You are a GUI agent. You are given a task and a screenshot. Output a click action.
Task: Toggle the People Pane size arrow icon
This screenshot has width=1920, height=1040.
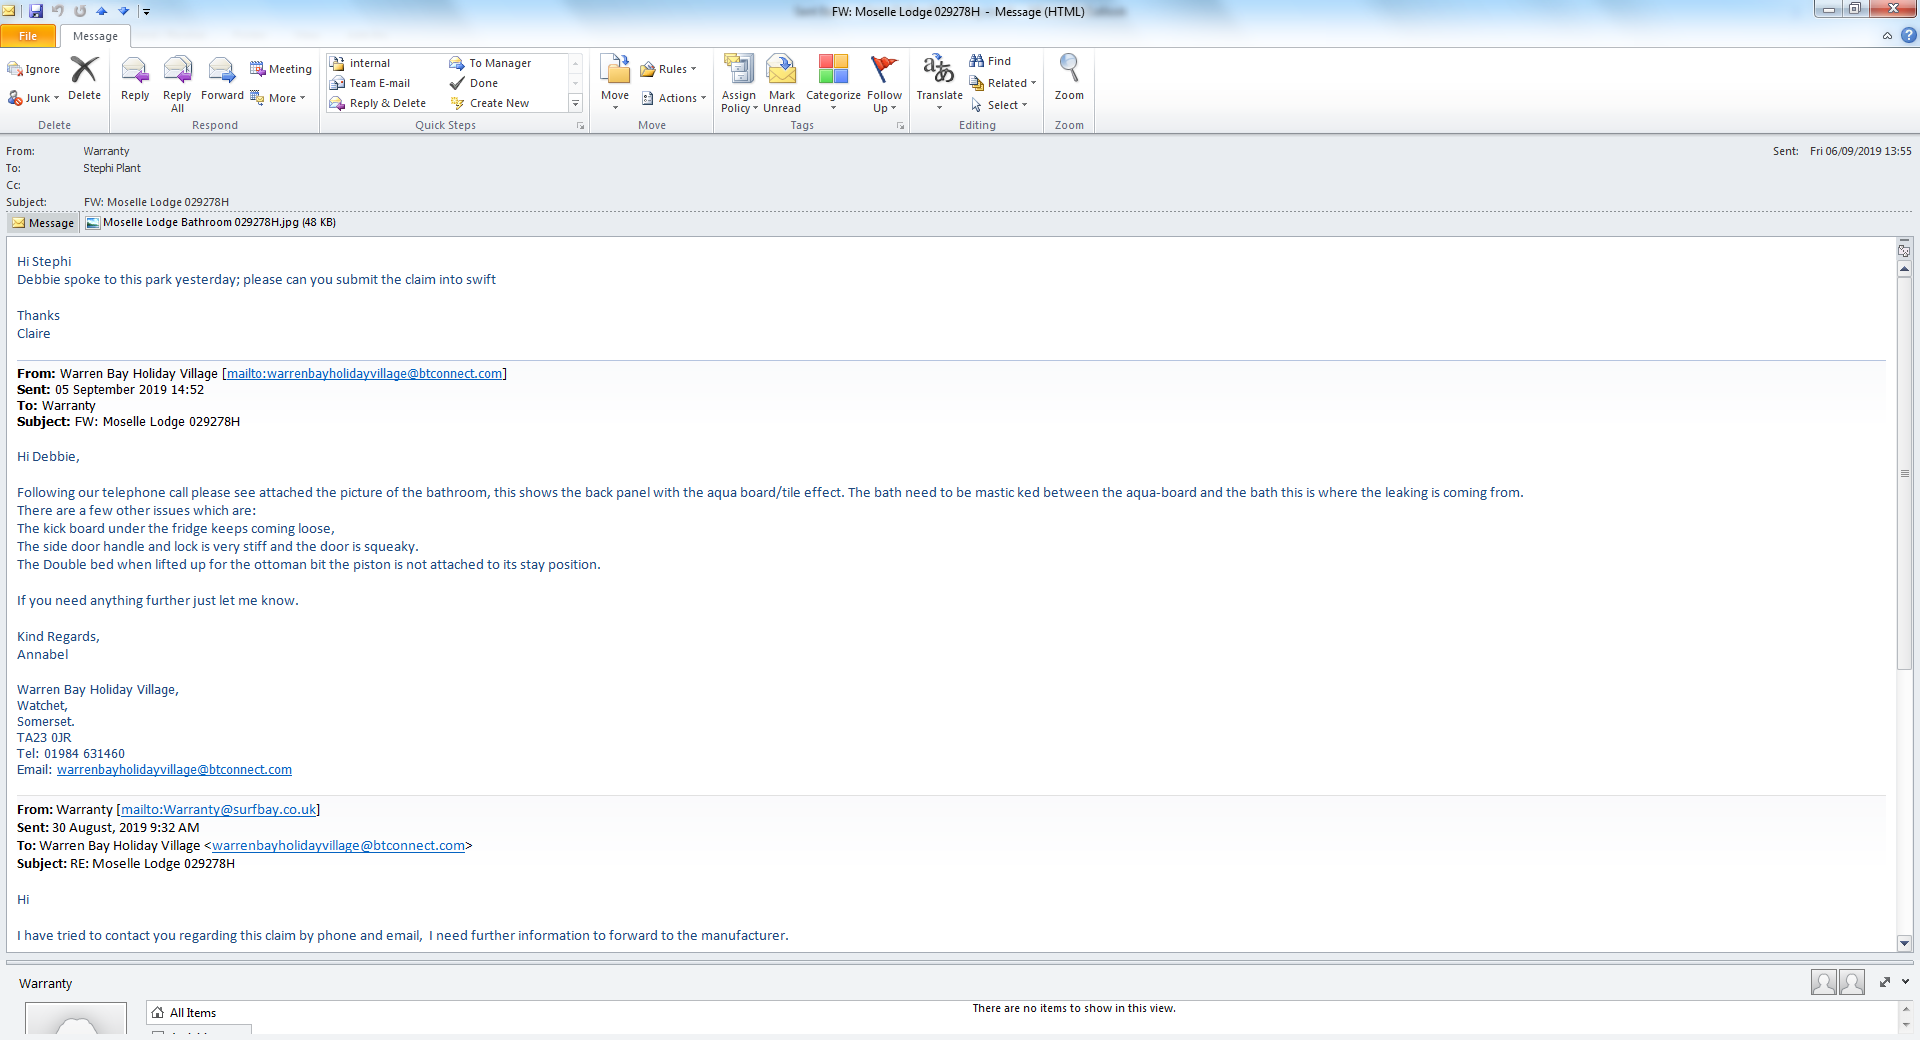pyautogui.click(x=1885, y=982)
